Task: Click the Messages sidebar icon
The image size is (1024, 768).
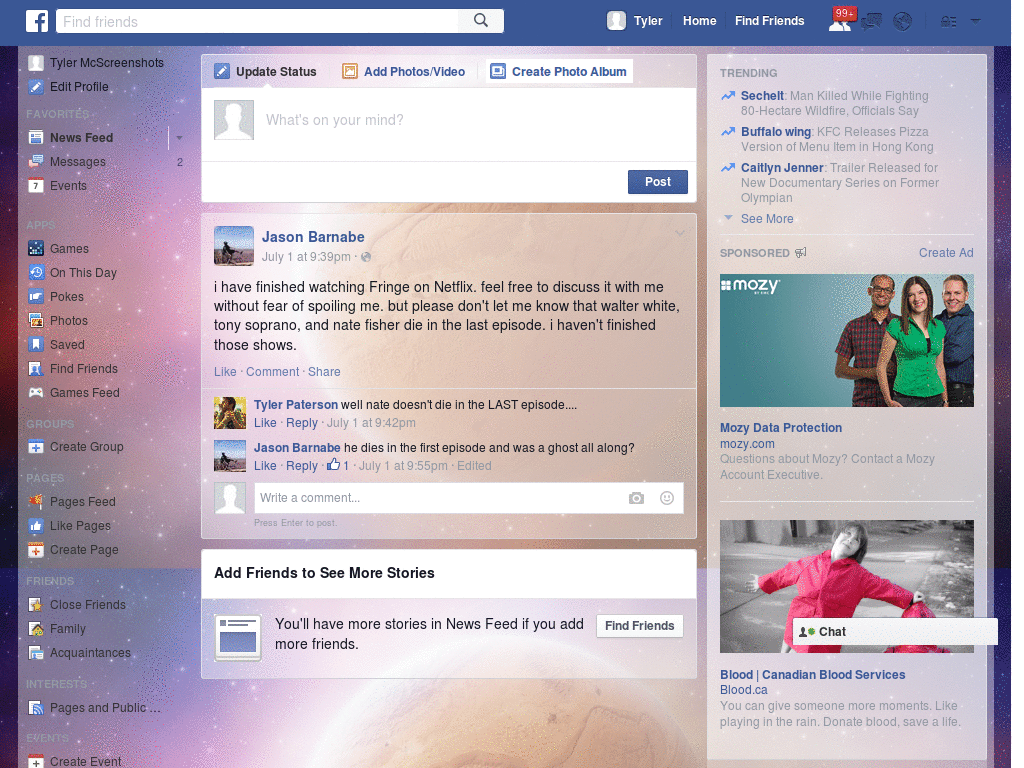Action: click(37, 162)
